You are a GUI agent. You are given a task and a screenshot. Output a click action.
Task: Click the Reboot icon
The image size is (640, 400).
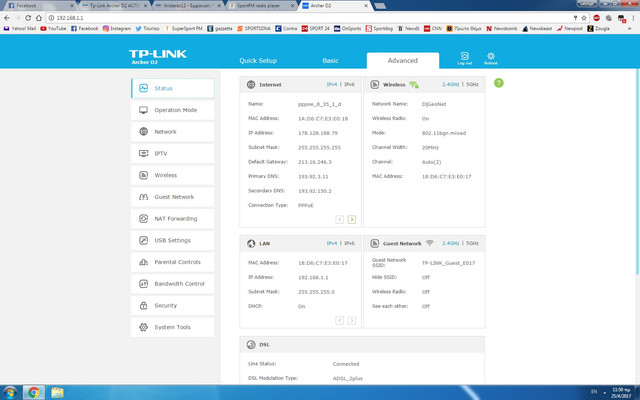pyautogui.click(x=491, y=58)
